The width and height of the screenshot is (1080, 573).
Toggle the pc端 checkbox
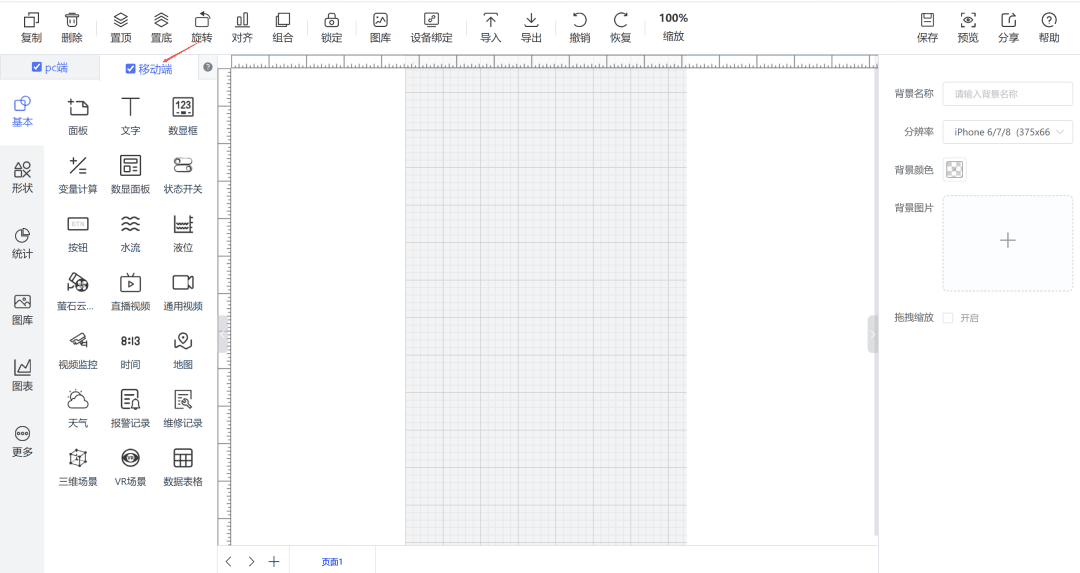[x=37, y=67]
